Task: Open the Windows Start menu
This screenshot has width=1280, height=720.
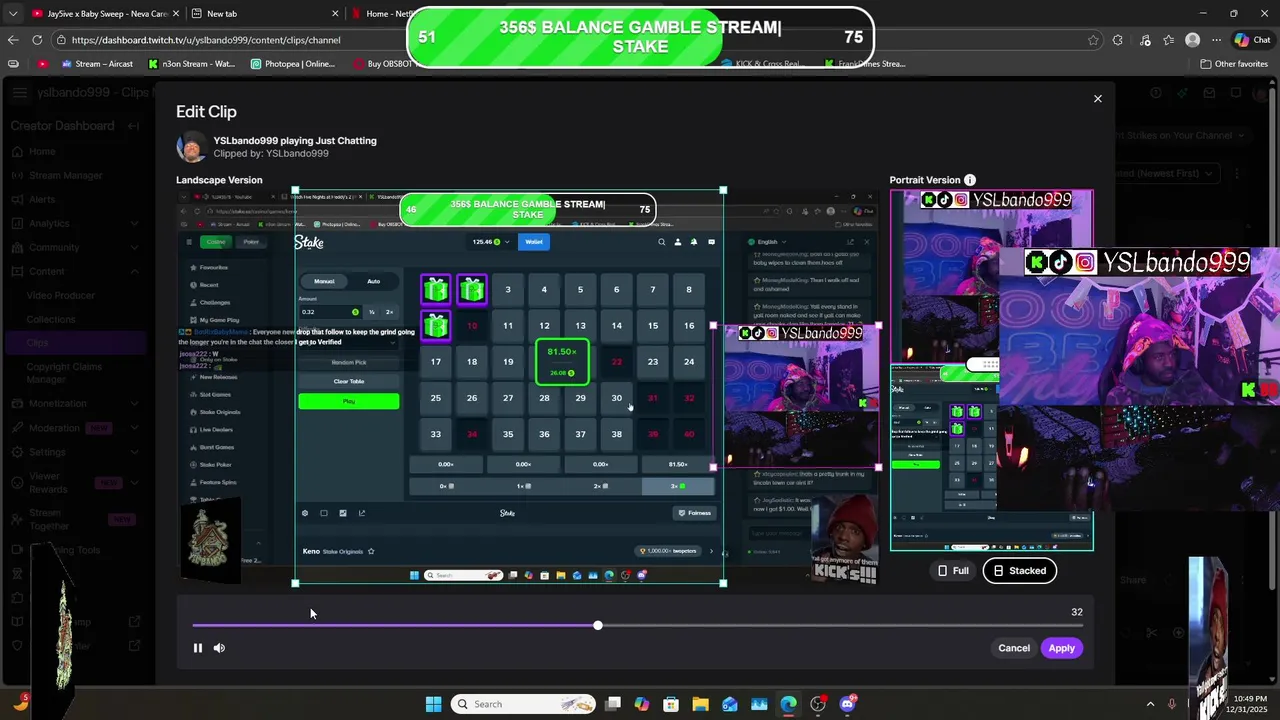Action: pyautogui.click(x=433, y=704)
